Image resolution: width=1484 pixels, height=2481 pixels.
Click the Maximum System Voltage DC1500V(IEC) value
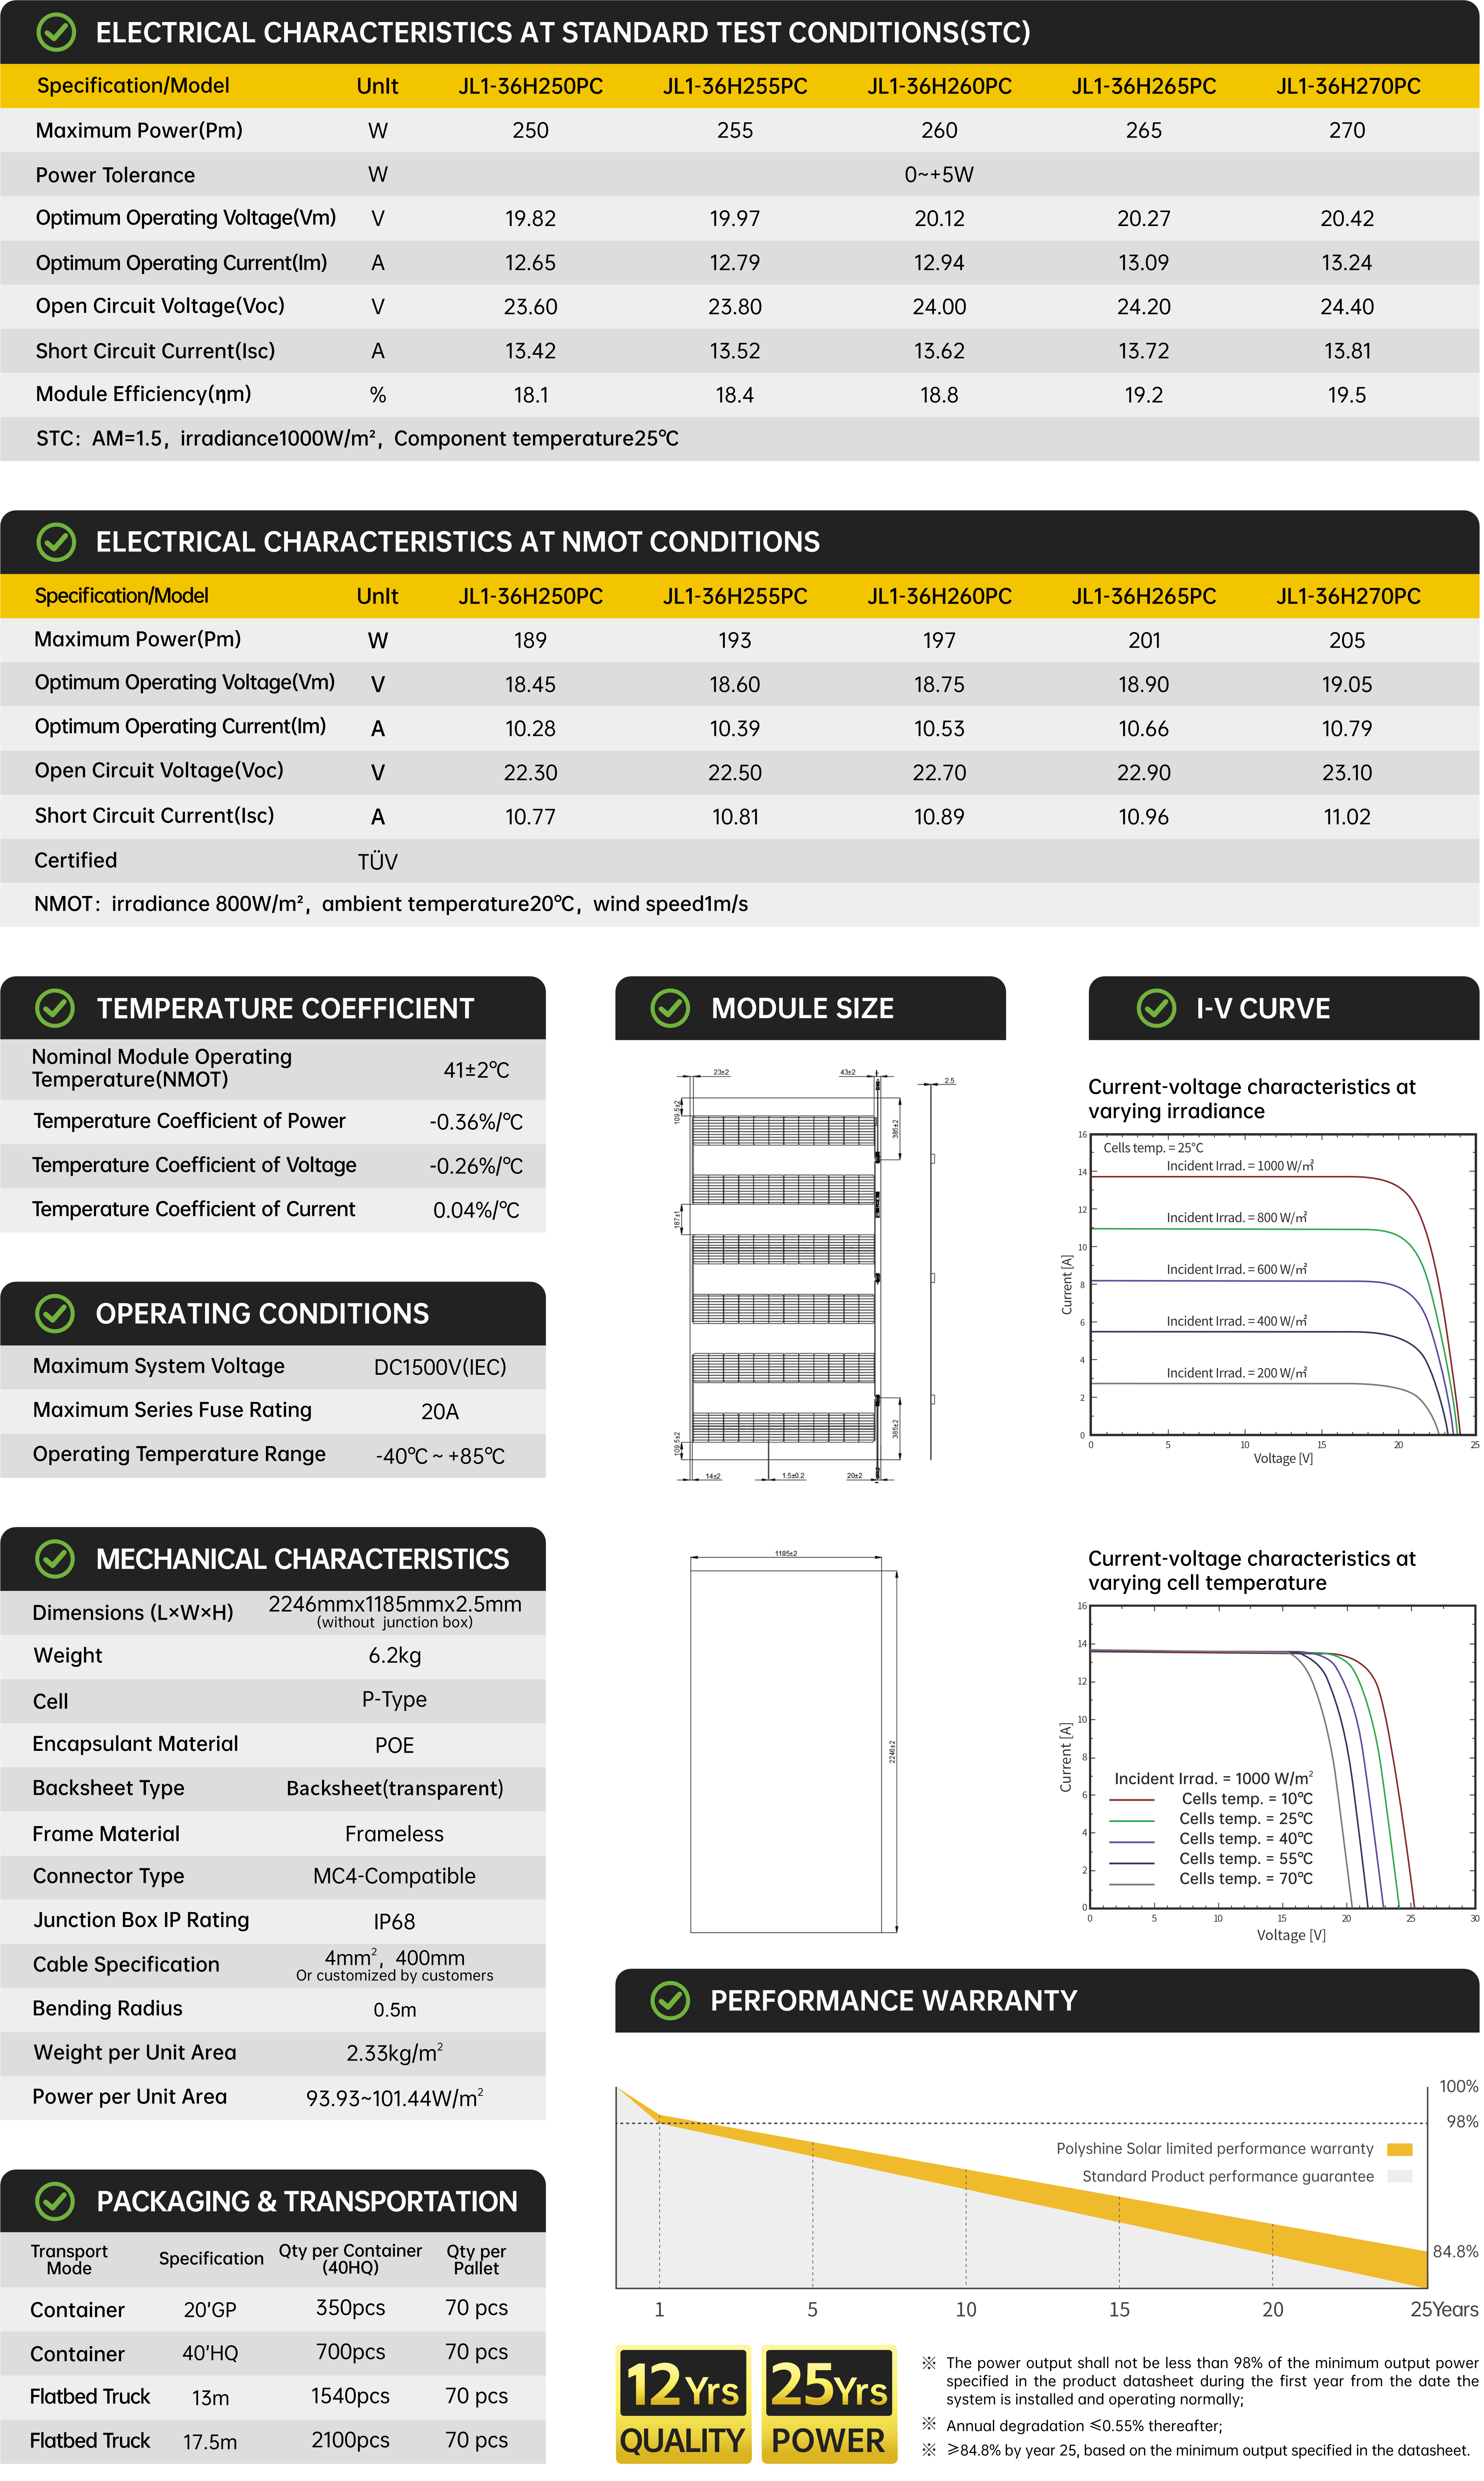pos(440,1367)
